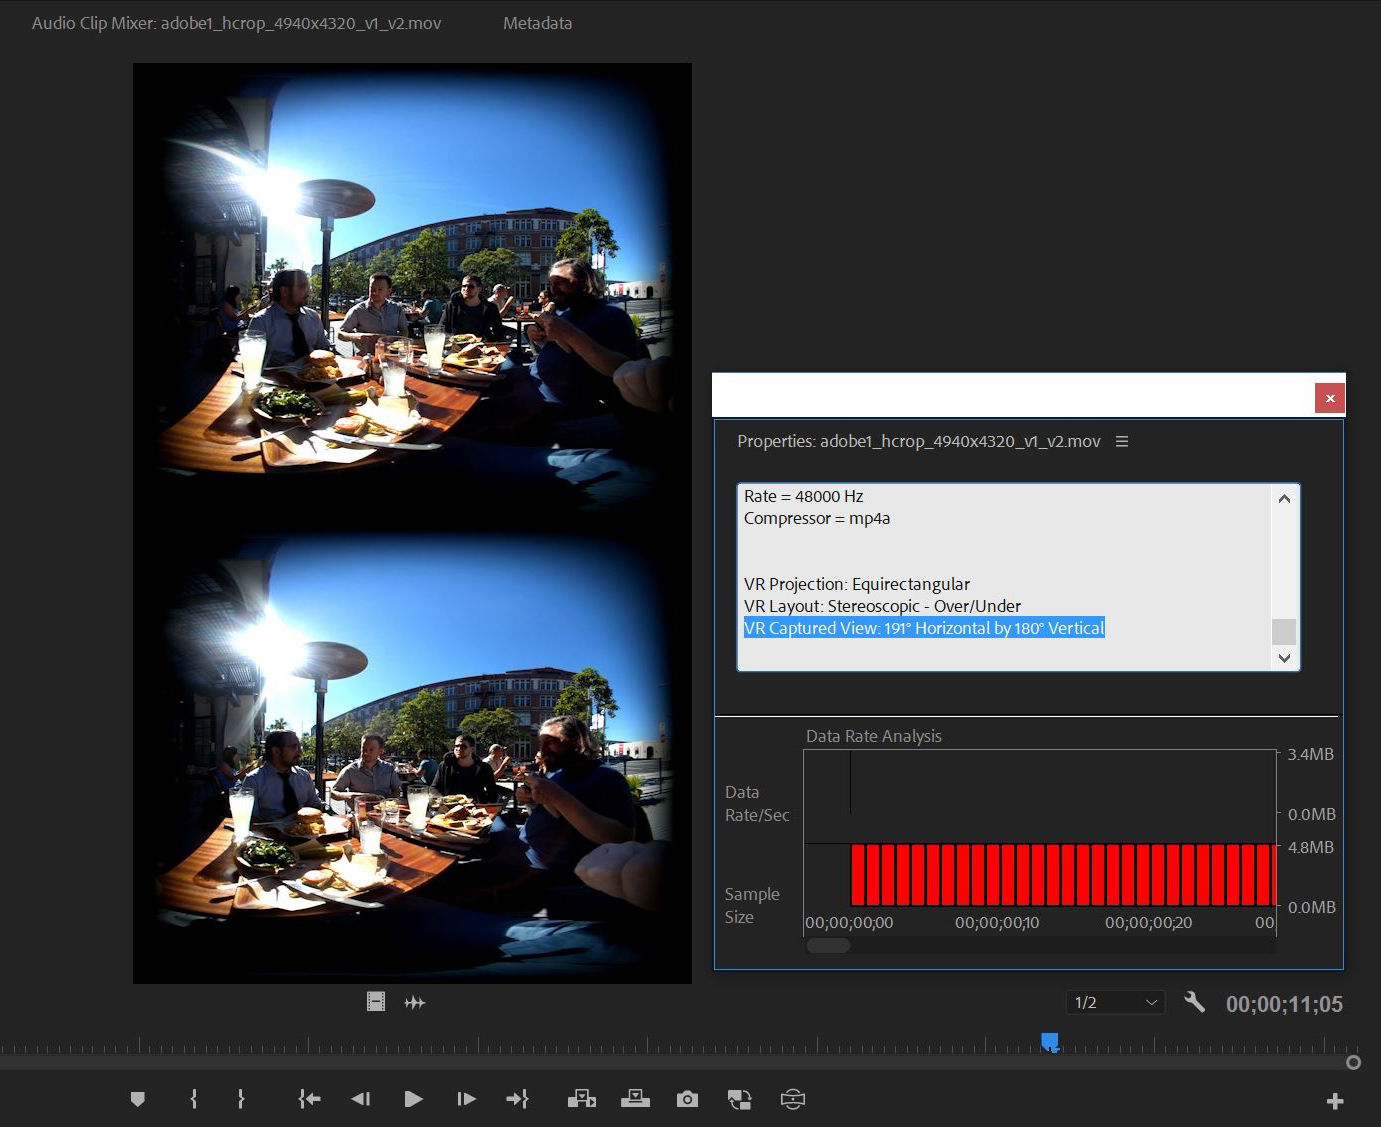
Task: Open the Properties panel menu
Action: coord(1122,441)
